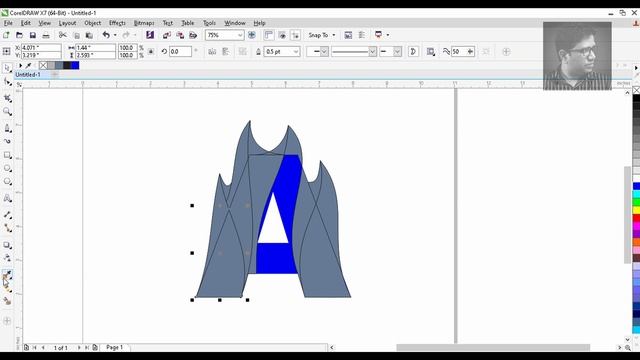Open a file with the folder icon
Viewport: 640px width, 360px height.
(19, 35)
